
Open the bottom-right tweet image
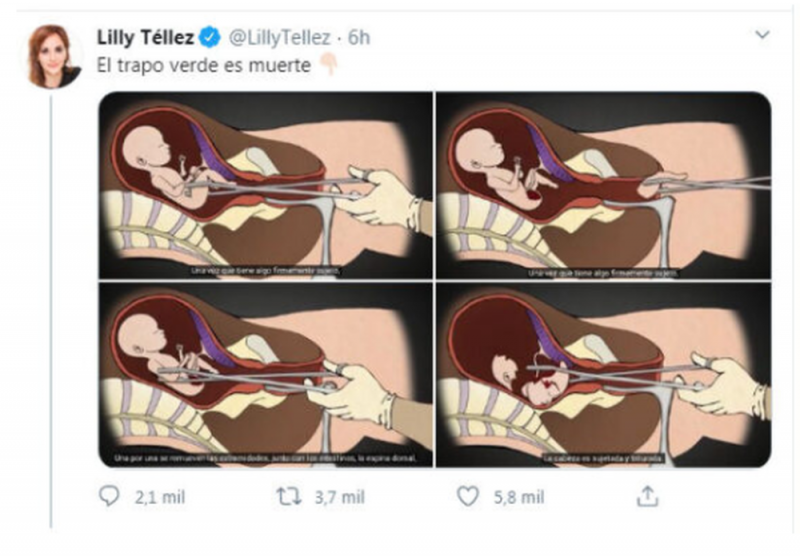[x=603, y=375]
